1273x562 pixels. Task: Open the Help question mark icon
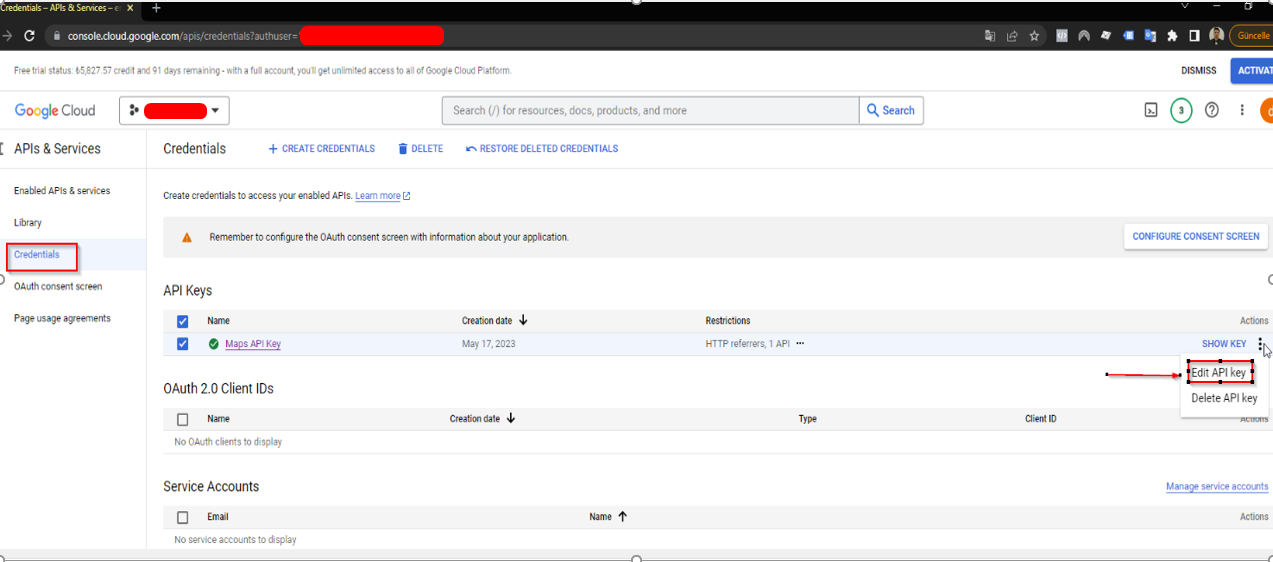[x=1212, y=110]
